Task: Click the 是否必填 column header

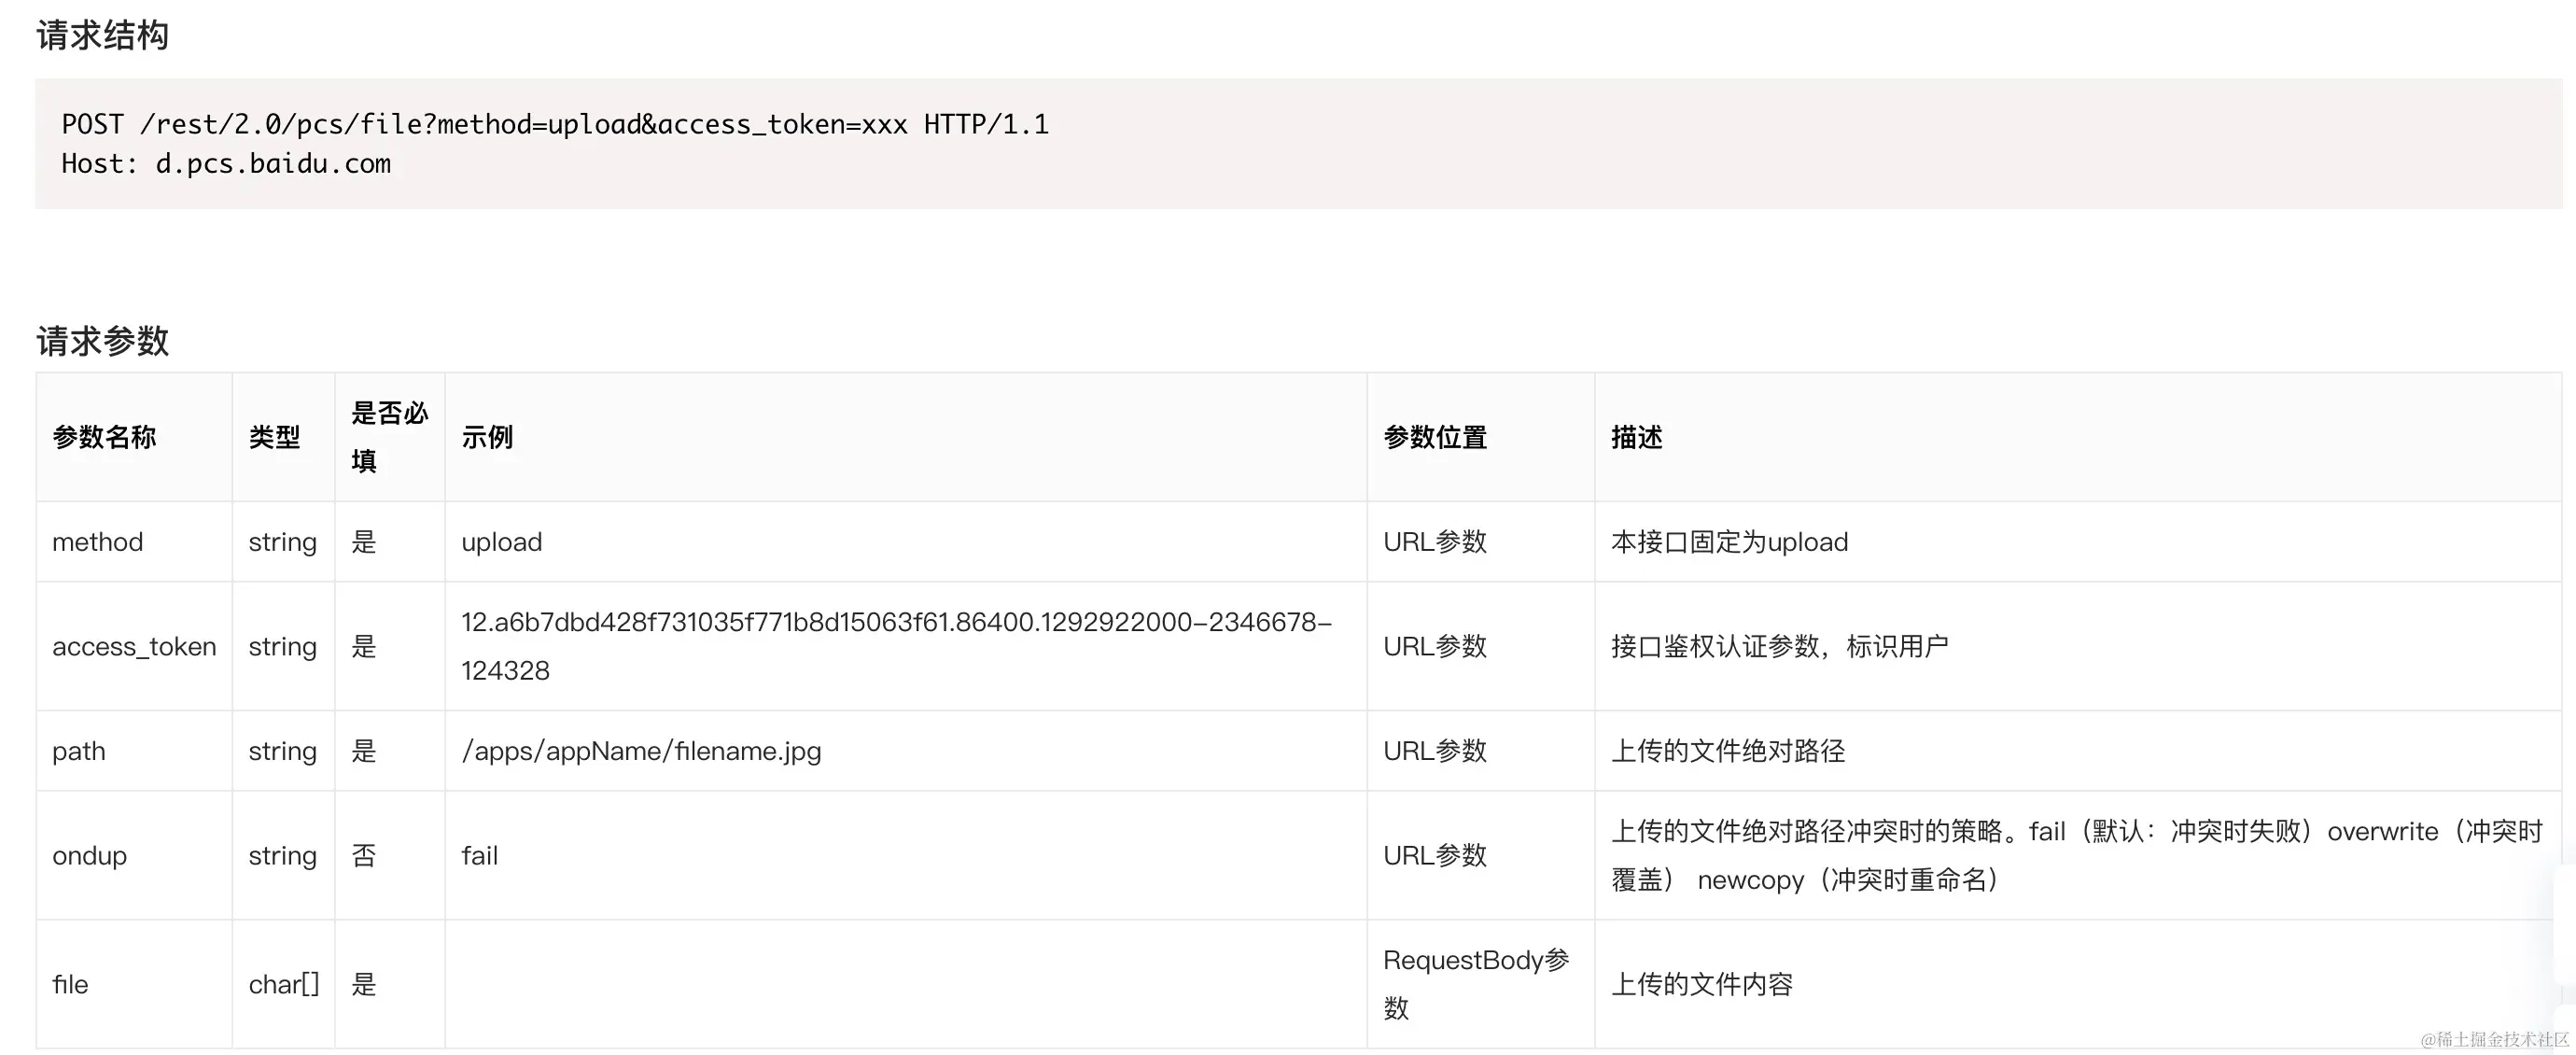Action: pos(389,437)
